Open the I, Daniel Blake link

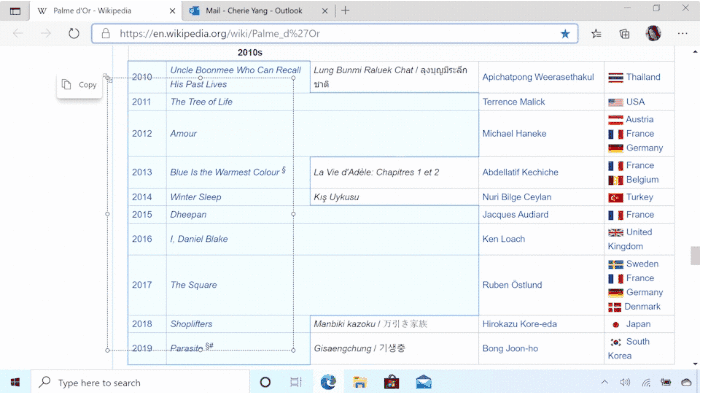(199, 239)
